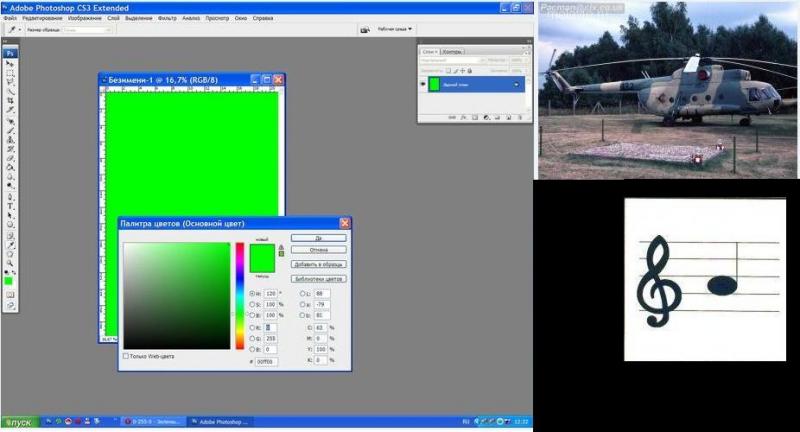Enable the 'Только Web-цвета' checkbox
The height and width of the screenshot is (432, 800).
point(126,356)
